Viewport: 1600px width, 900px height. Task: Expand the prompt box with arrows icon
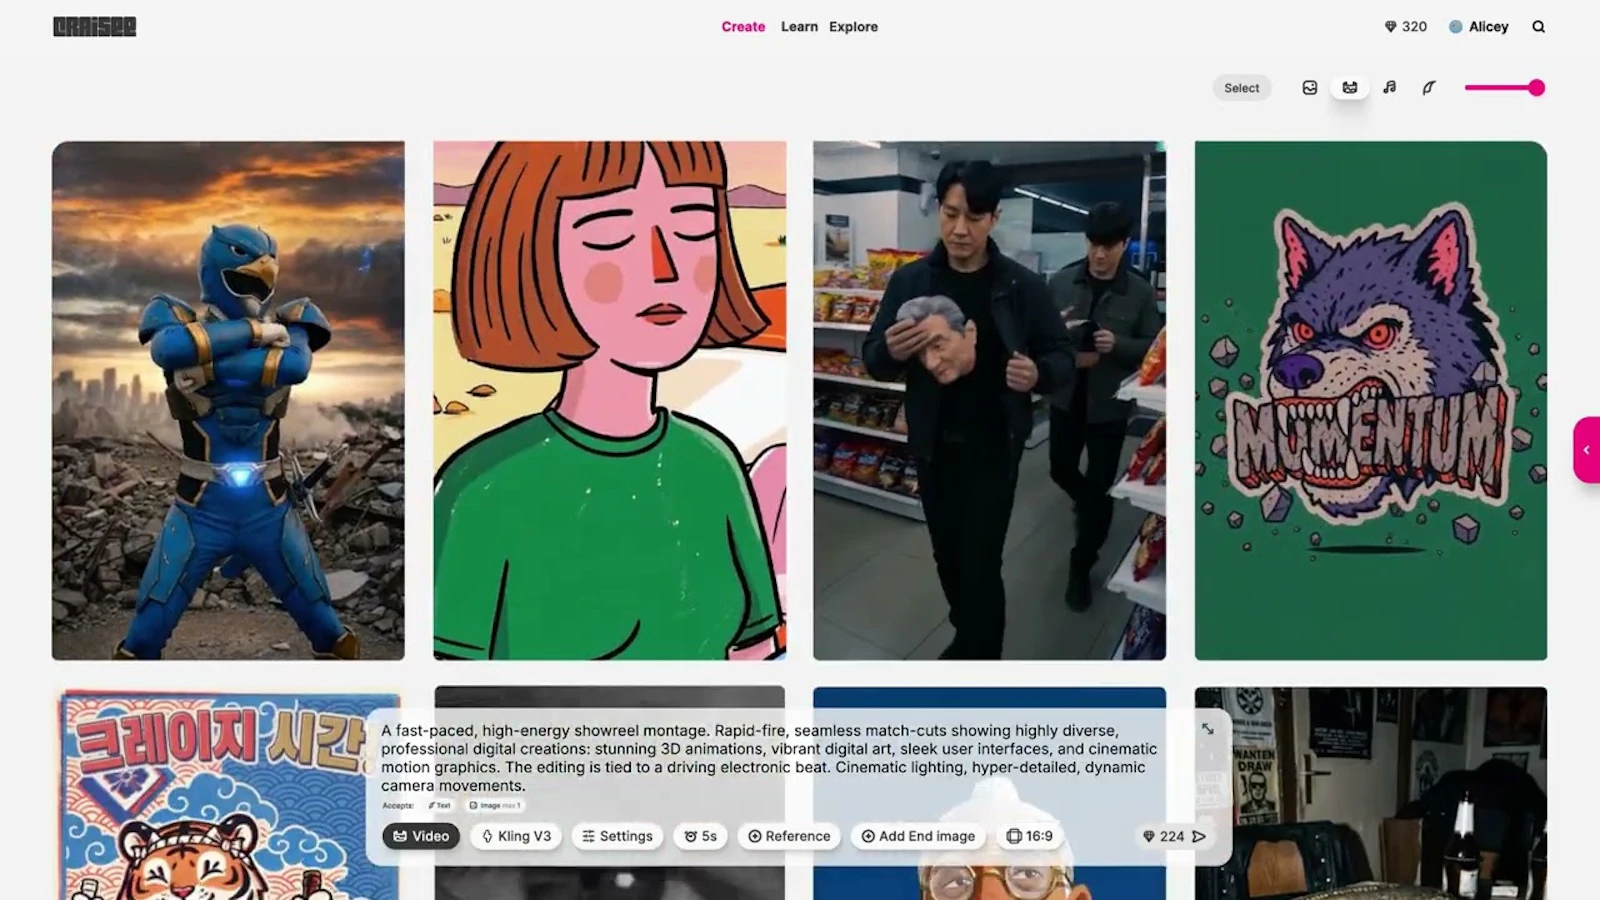[x=1208, y=730]
